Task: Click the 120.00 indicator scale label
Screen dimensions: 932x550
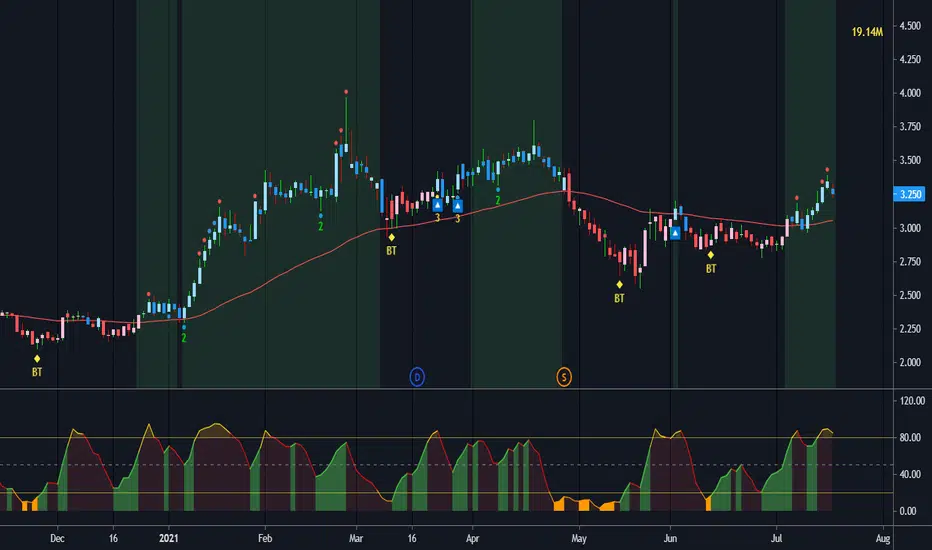Action: (x=912, y=401)
